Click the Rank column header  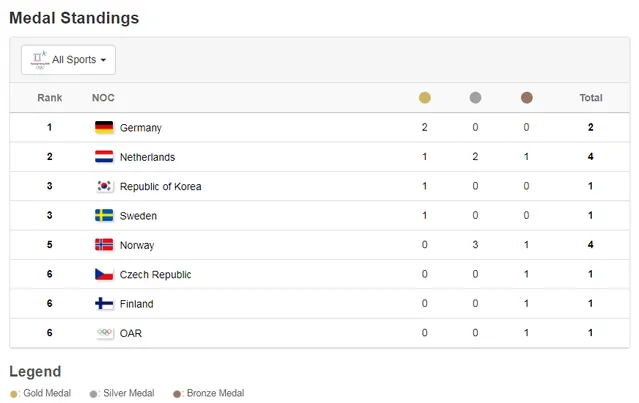49,98
